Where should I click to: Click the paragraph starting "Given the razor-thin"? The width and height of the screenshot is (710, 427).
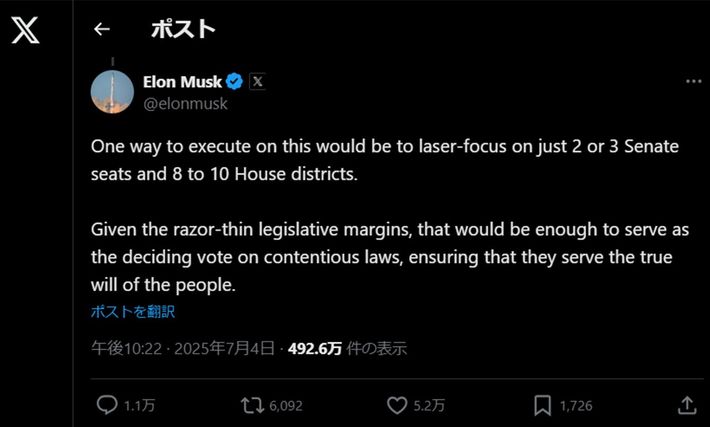tap(390, 257)
